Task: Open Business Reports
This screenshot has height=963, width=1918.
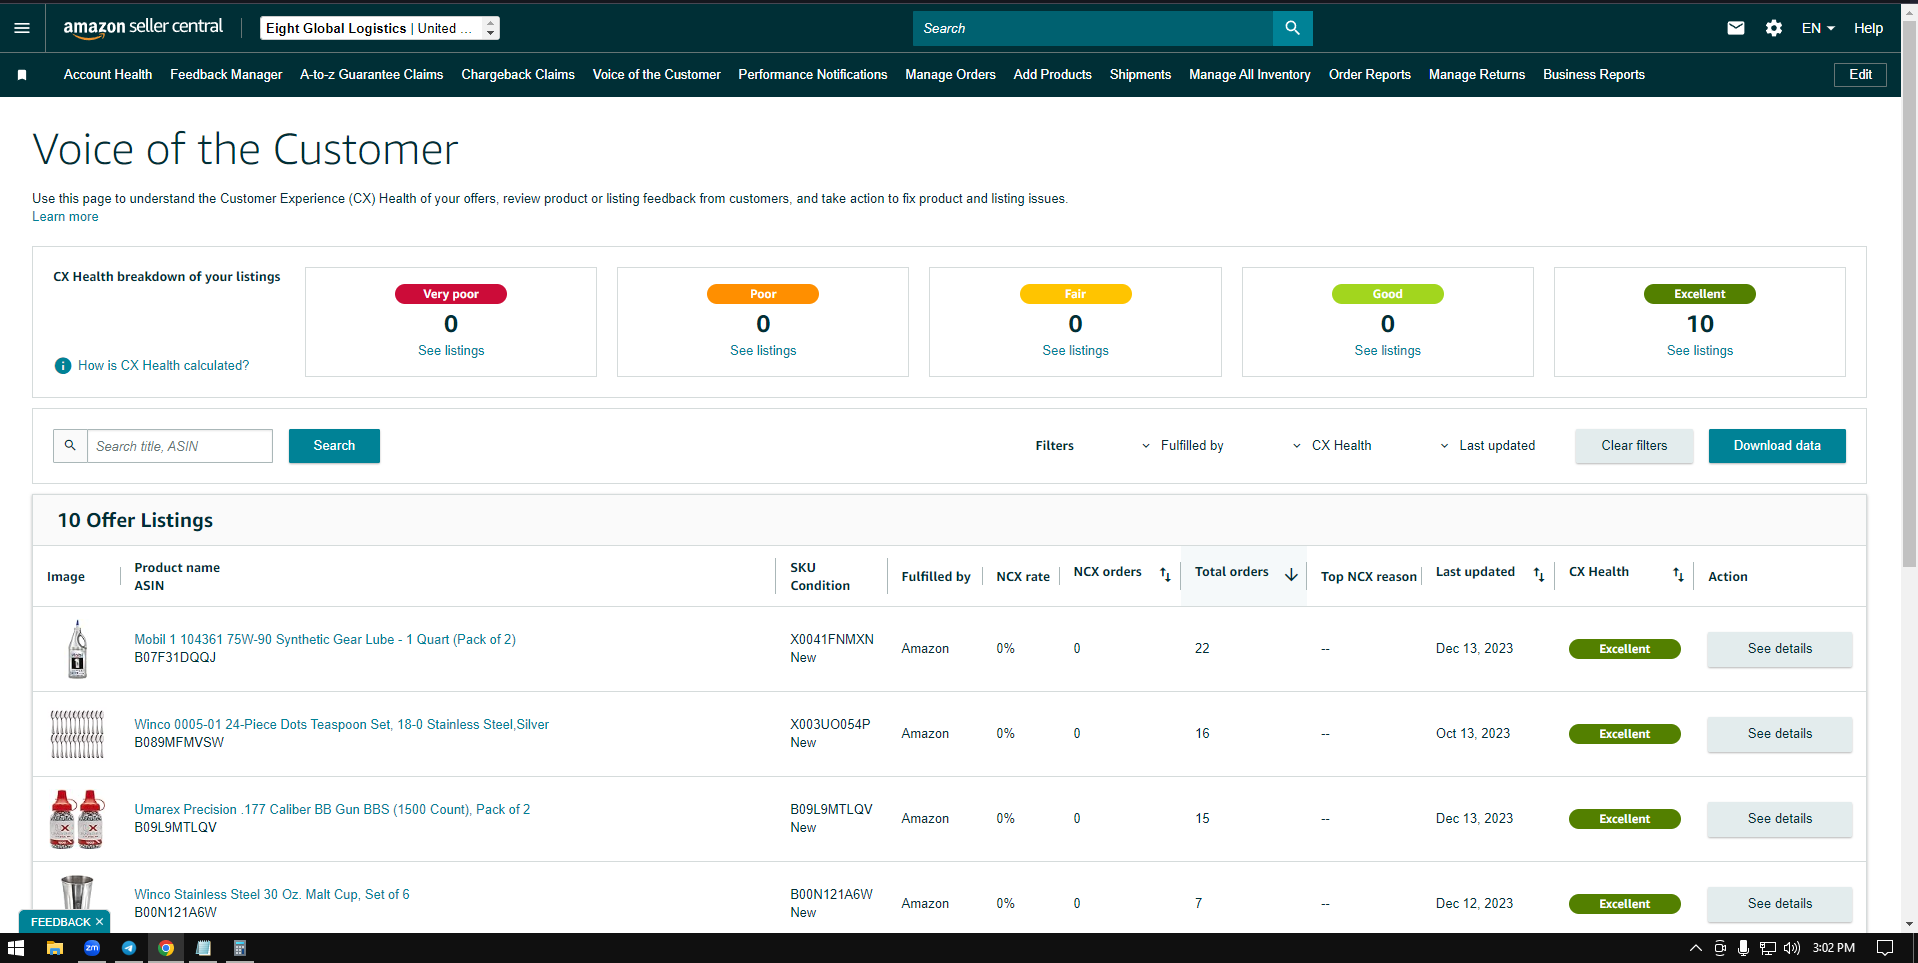Action: coord(1594,75)
